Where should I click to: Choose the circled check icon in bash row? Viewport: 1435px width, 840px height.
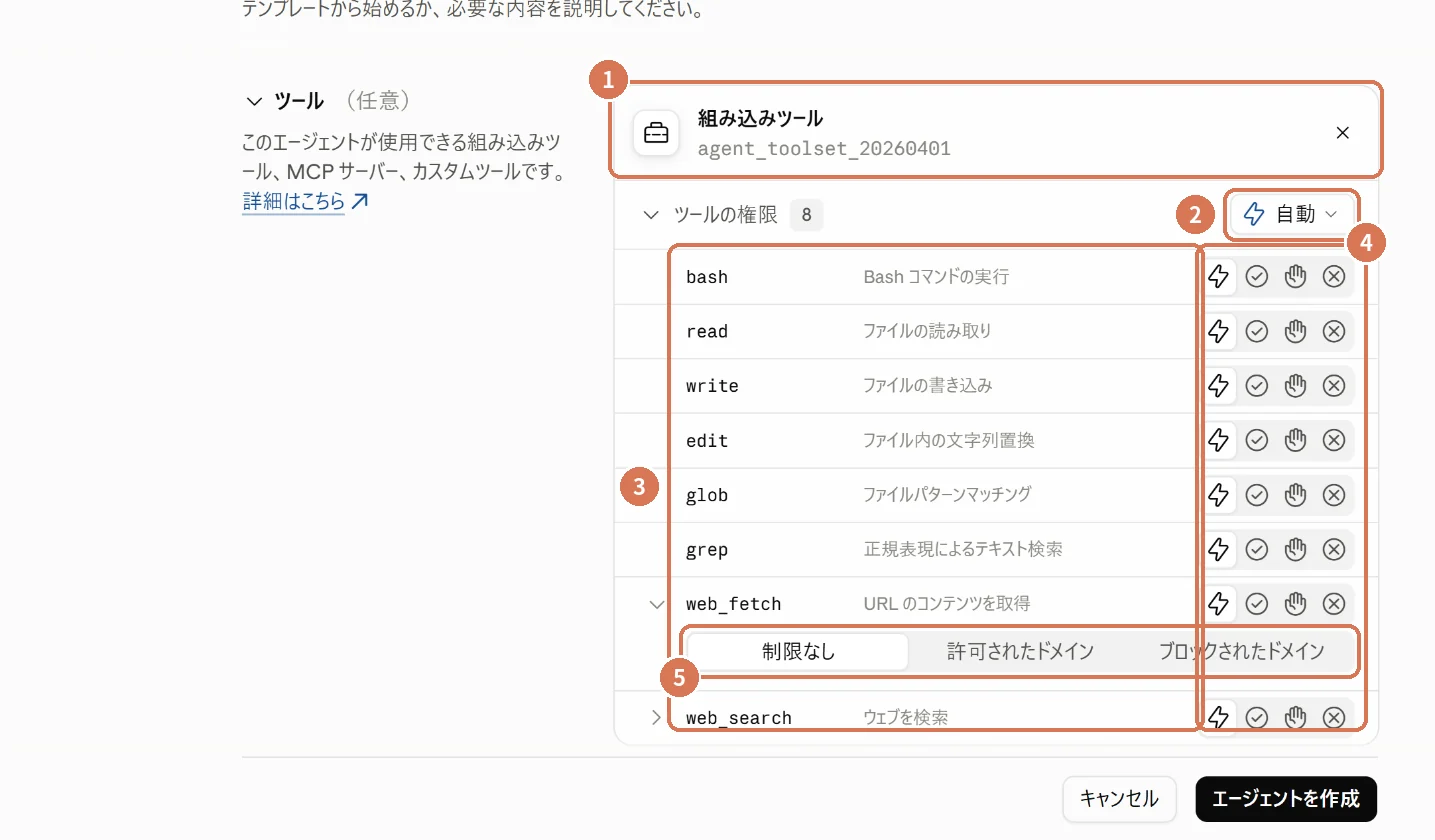coord(1257,277)
